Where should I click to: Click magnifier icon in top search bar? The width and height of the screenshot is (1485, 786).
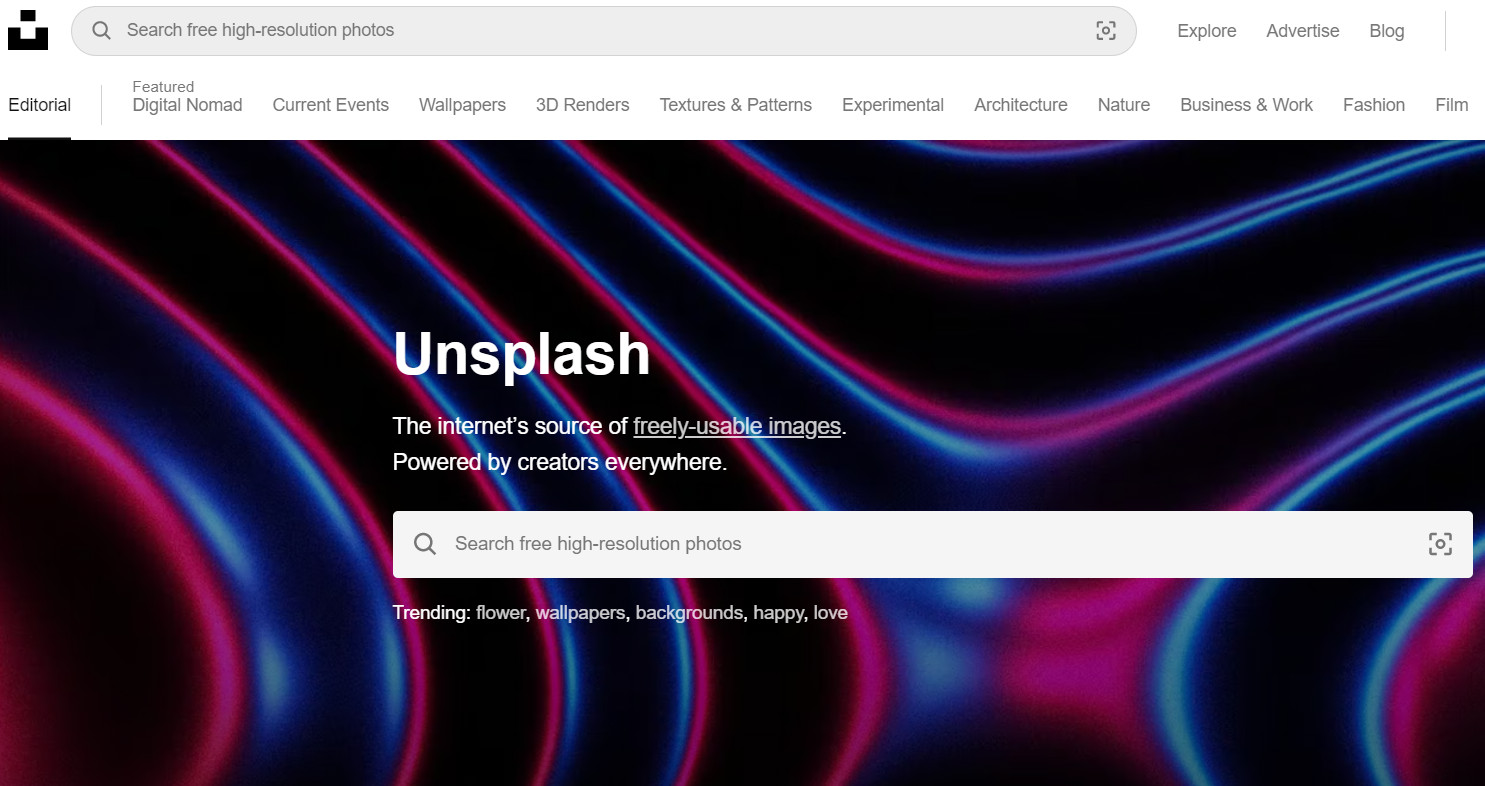[101, 30]
